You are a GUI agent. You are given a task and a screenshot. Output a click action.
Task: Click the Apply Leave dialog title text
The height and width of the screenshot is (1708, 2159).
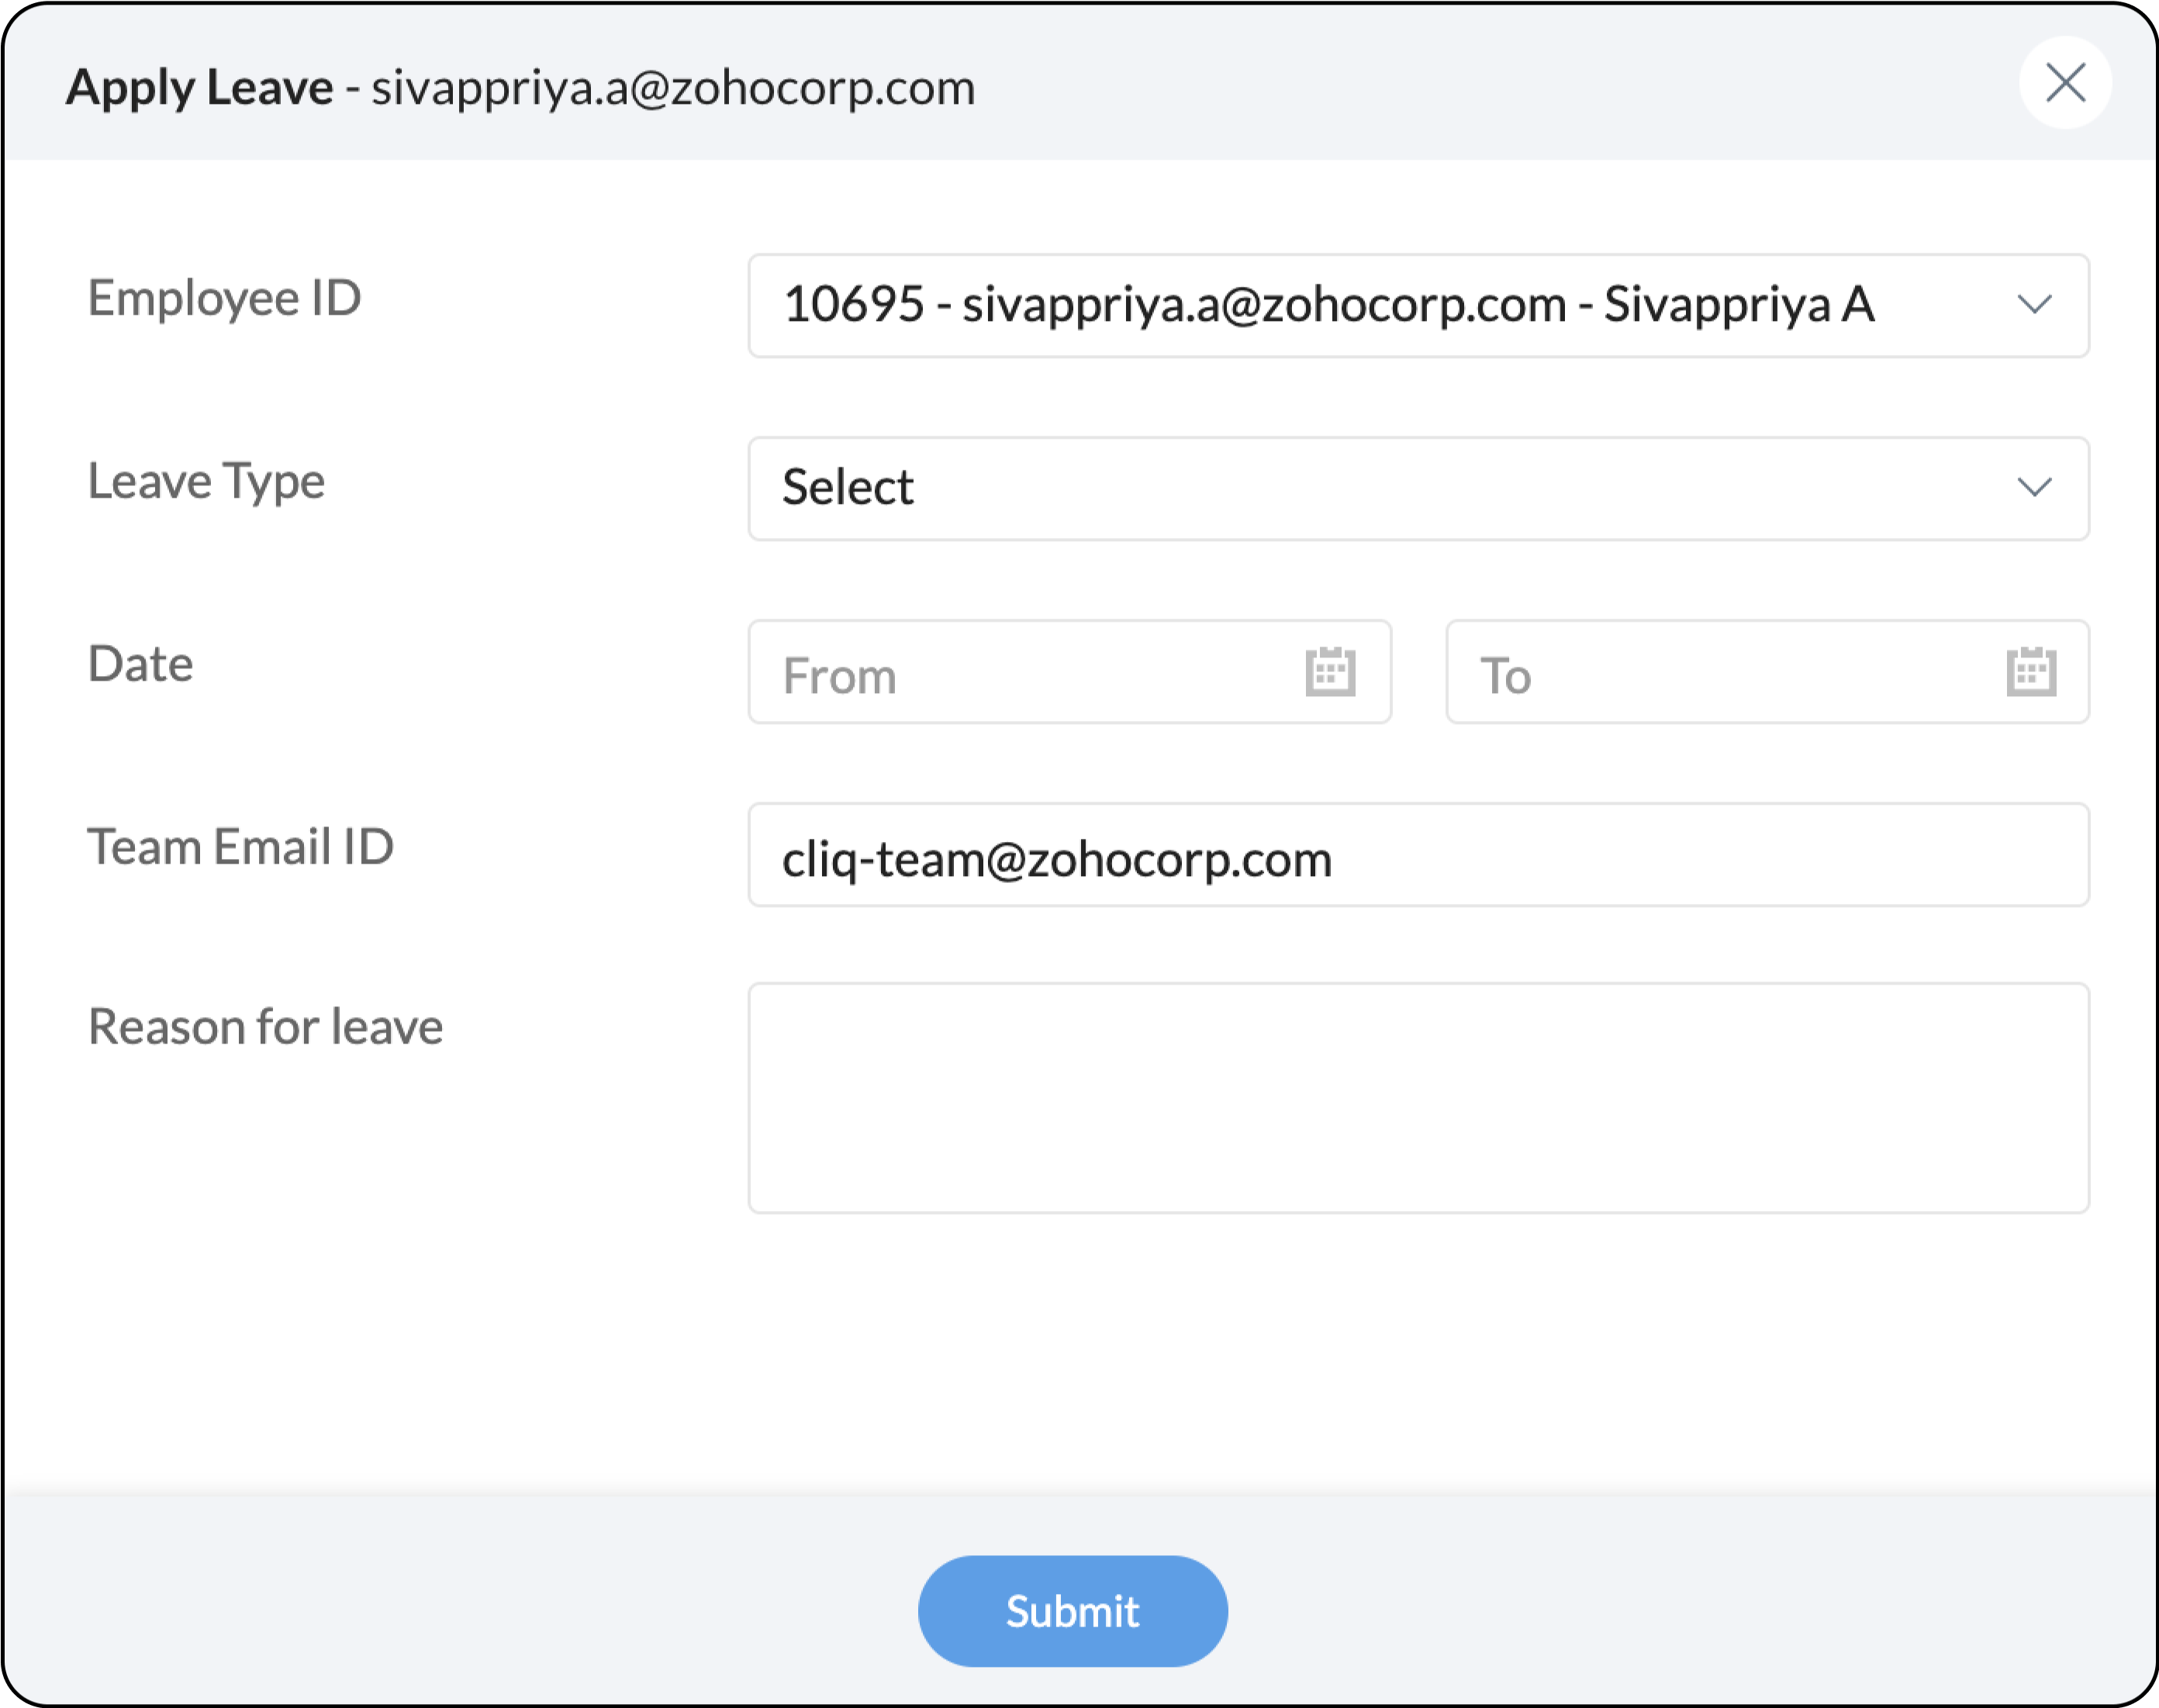point(520,88)
